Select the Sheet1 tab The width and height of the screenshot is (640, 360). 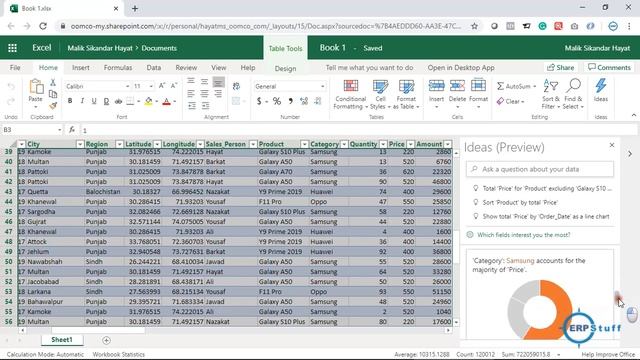[62, 340]
